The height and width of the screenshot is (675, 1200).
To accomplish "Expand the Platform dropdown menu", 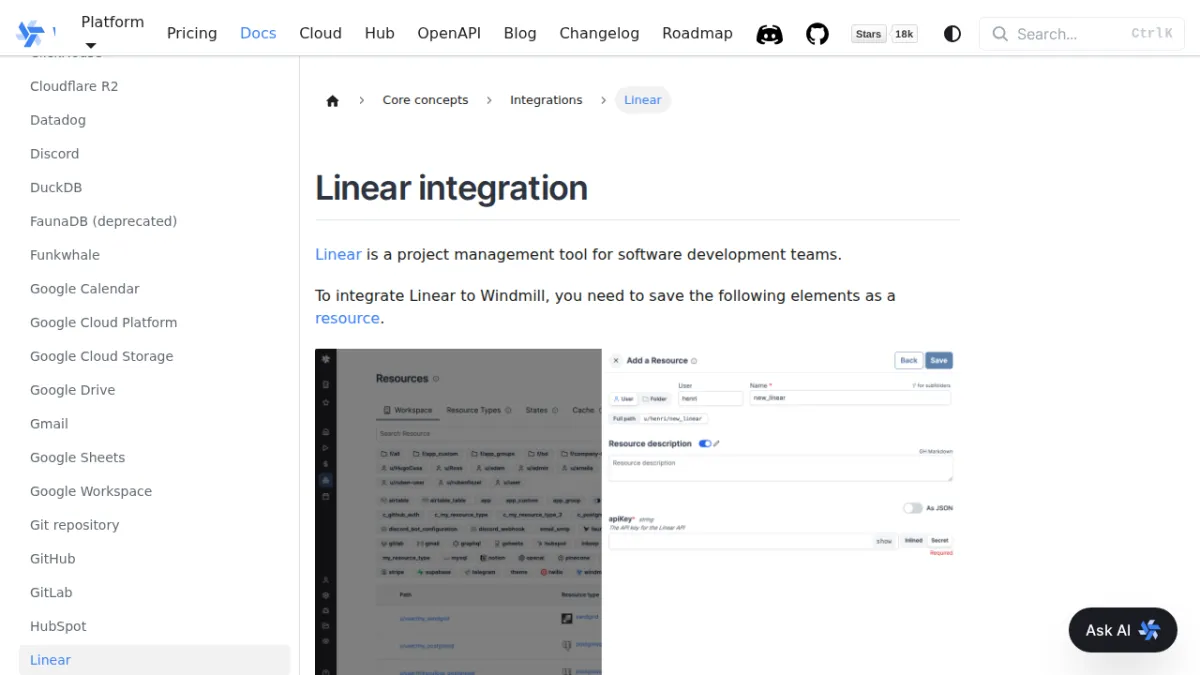I will 112,33.
